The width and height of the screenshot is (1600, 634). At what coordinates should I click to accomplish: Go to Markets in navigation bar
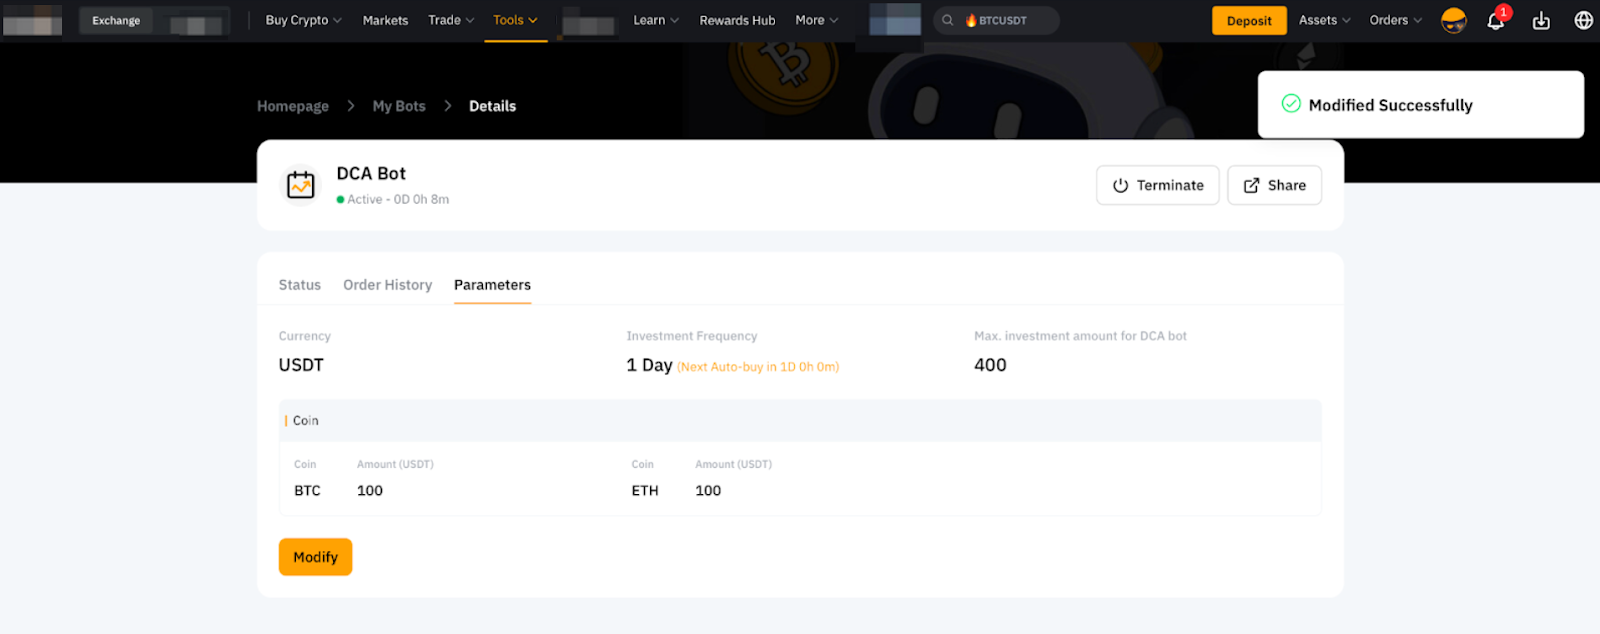click(385, 20)
